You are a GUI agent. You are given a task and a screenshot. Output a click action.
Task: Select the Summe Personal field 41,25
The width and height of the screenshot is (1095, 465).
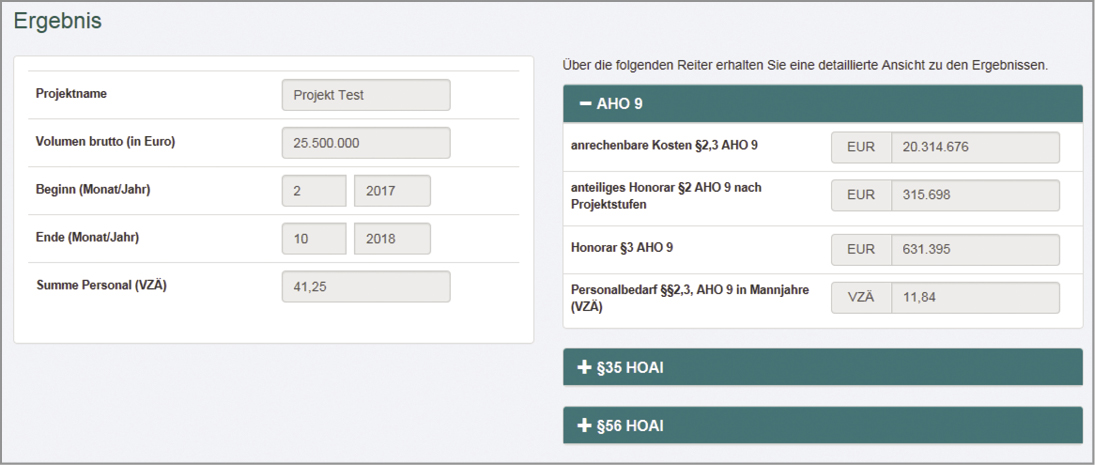coord(366,287)
